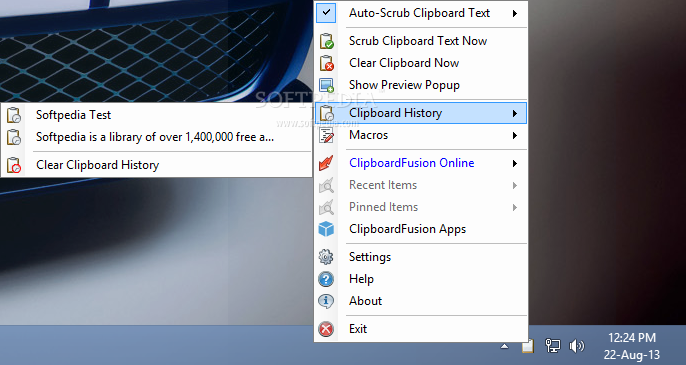Choose Clear Clipboard History
The height and width of the screenshot is (365, 686).
point(97,165)
